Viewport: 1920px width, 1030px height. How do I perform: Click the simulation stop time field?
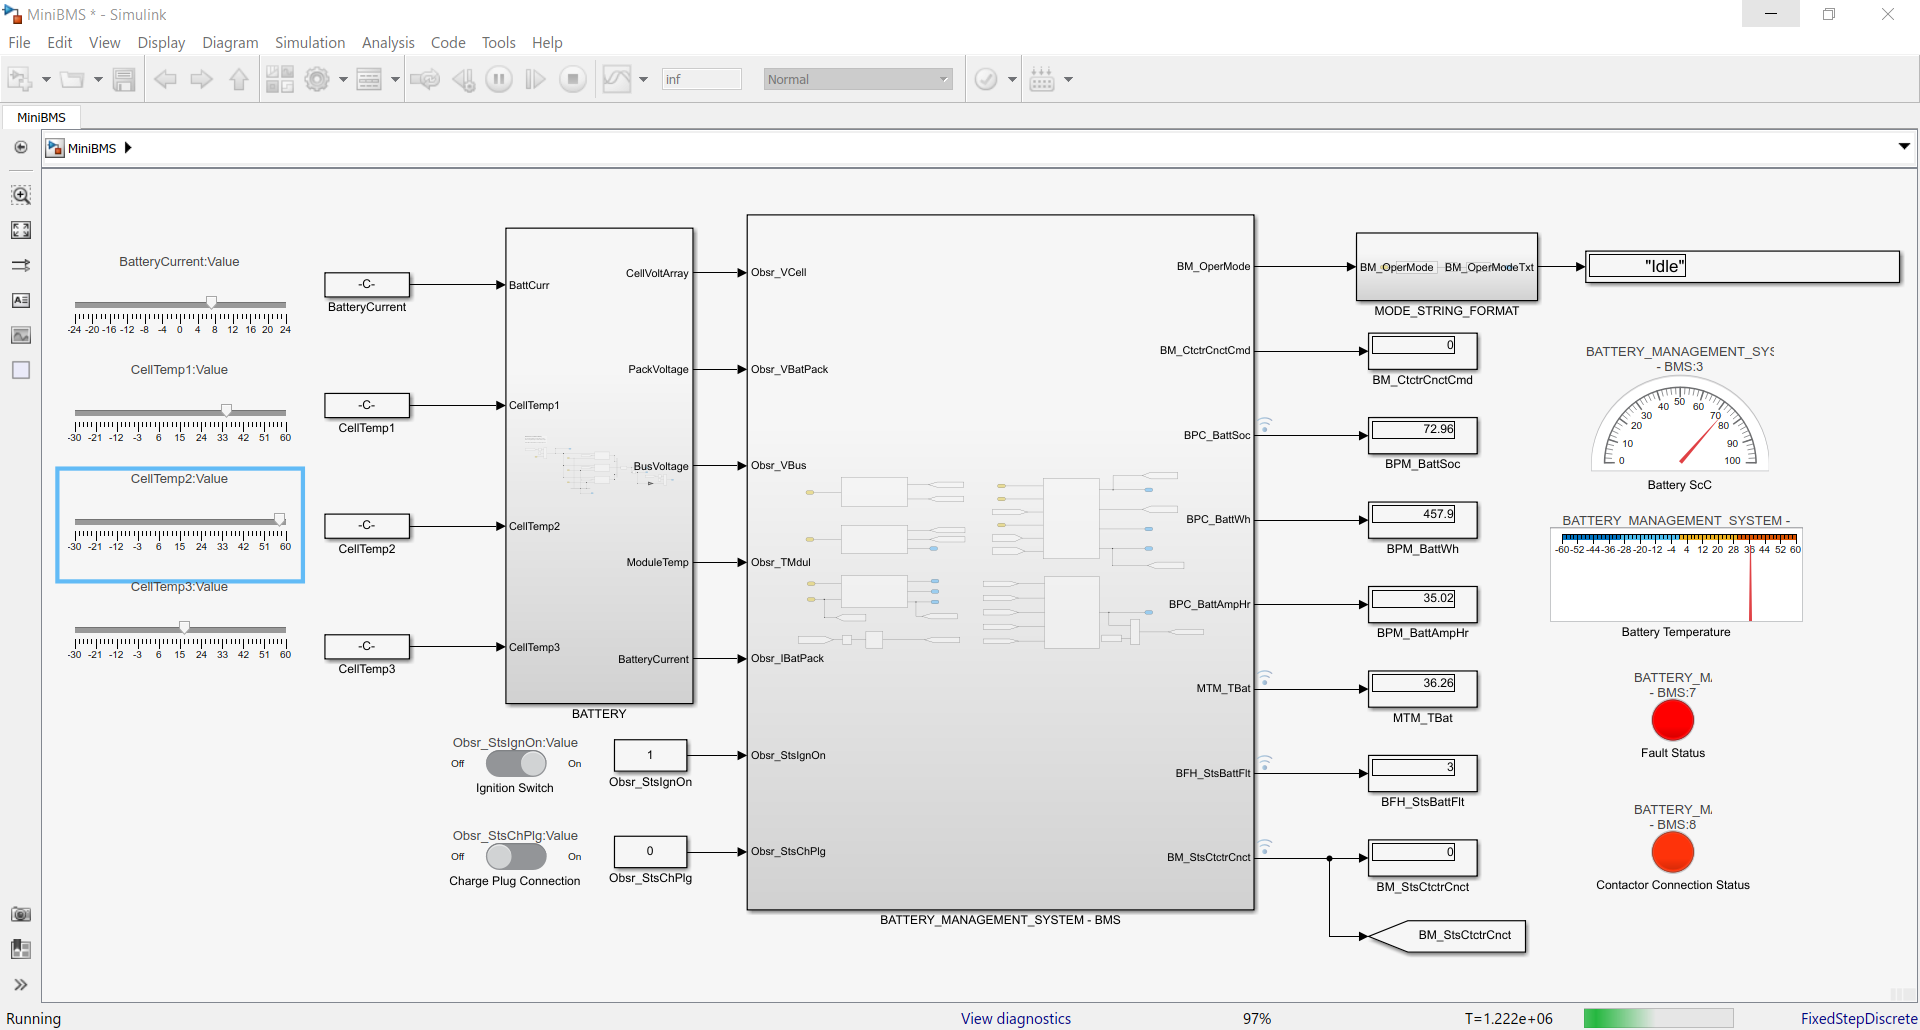(x=701, y=79)
